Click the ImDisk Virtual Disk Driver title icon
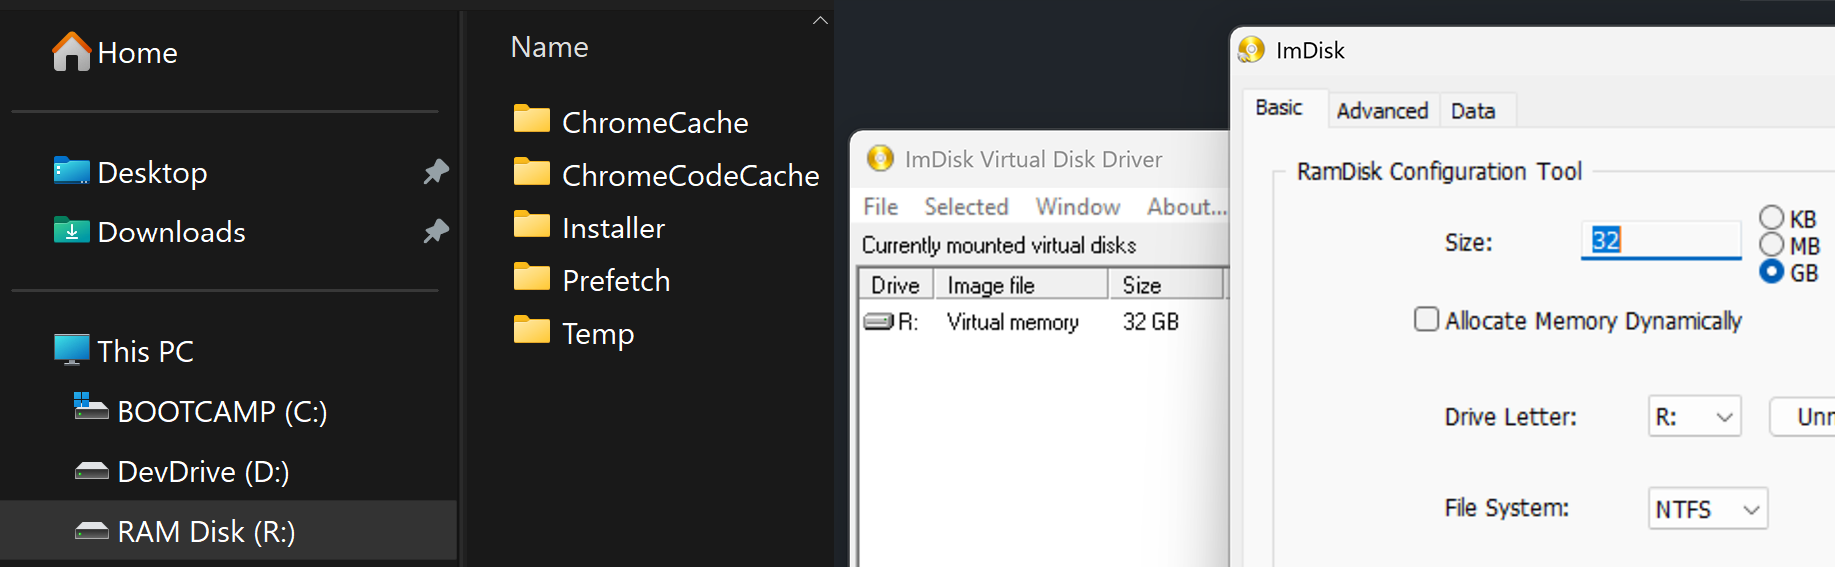 [x=880, y=158]
